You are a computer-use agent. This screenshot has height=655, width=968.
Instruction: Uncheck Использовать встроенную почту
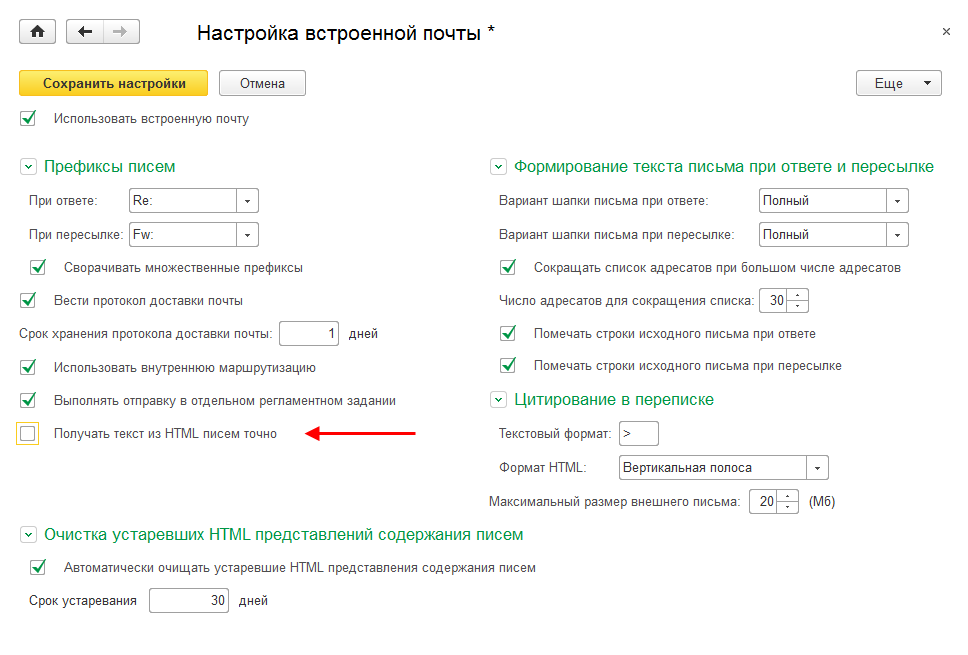(28, 119)
